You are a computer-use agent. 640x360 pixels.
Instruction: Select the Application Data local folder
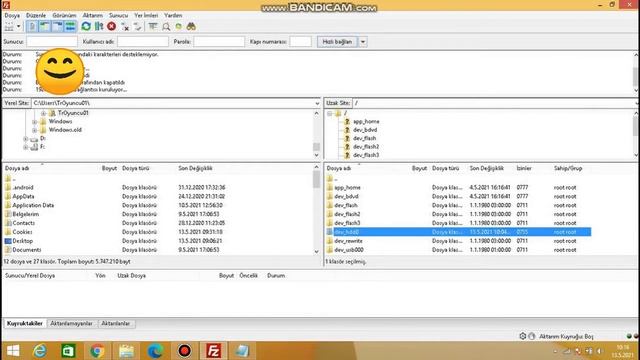tap(33, 205)
